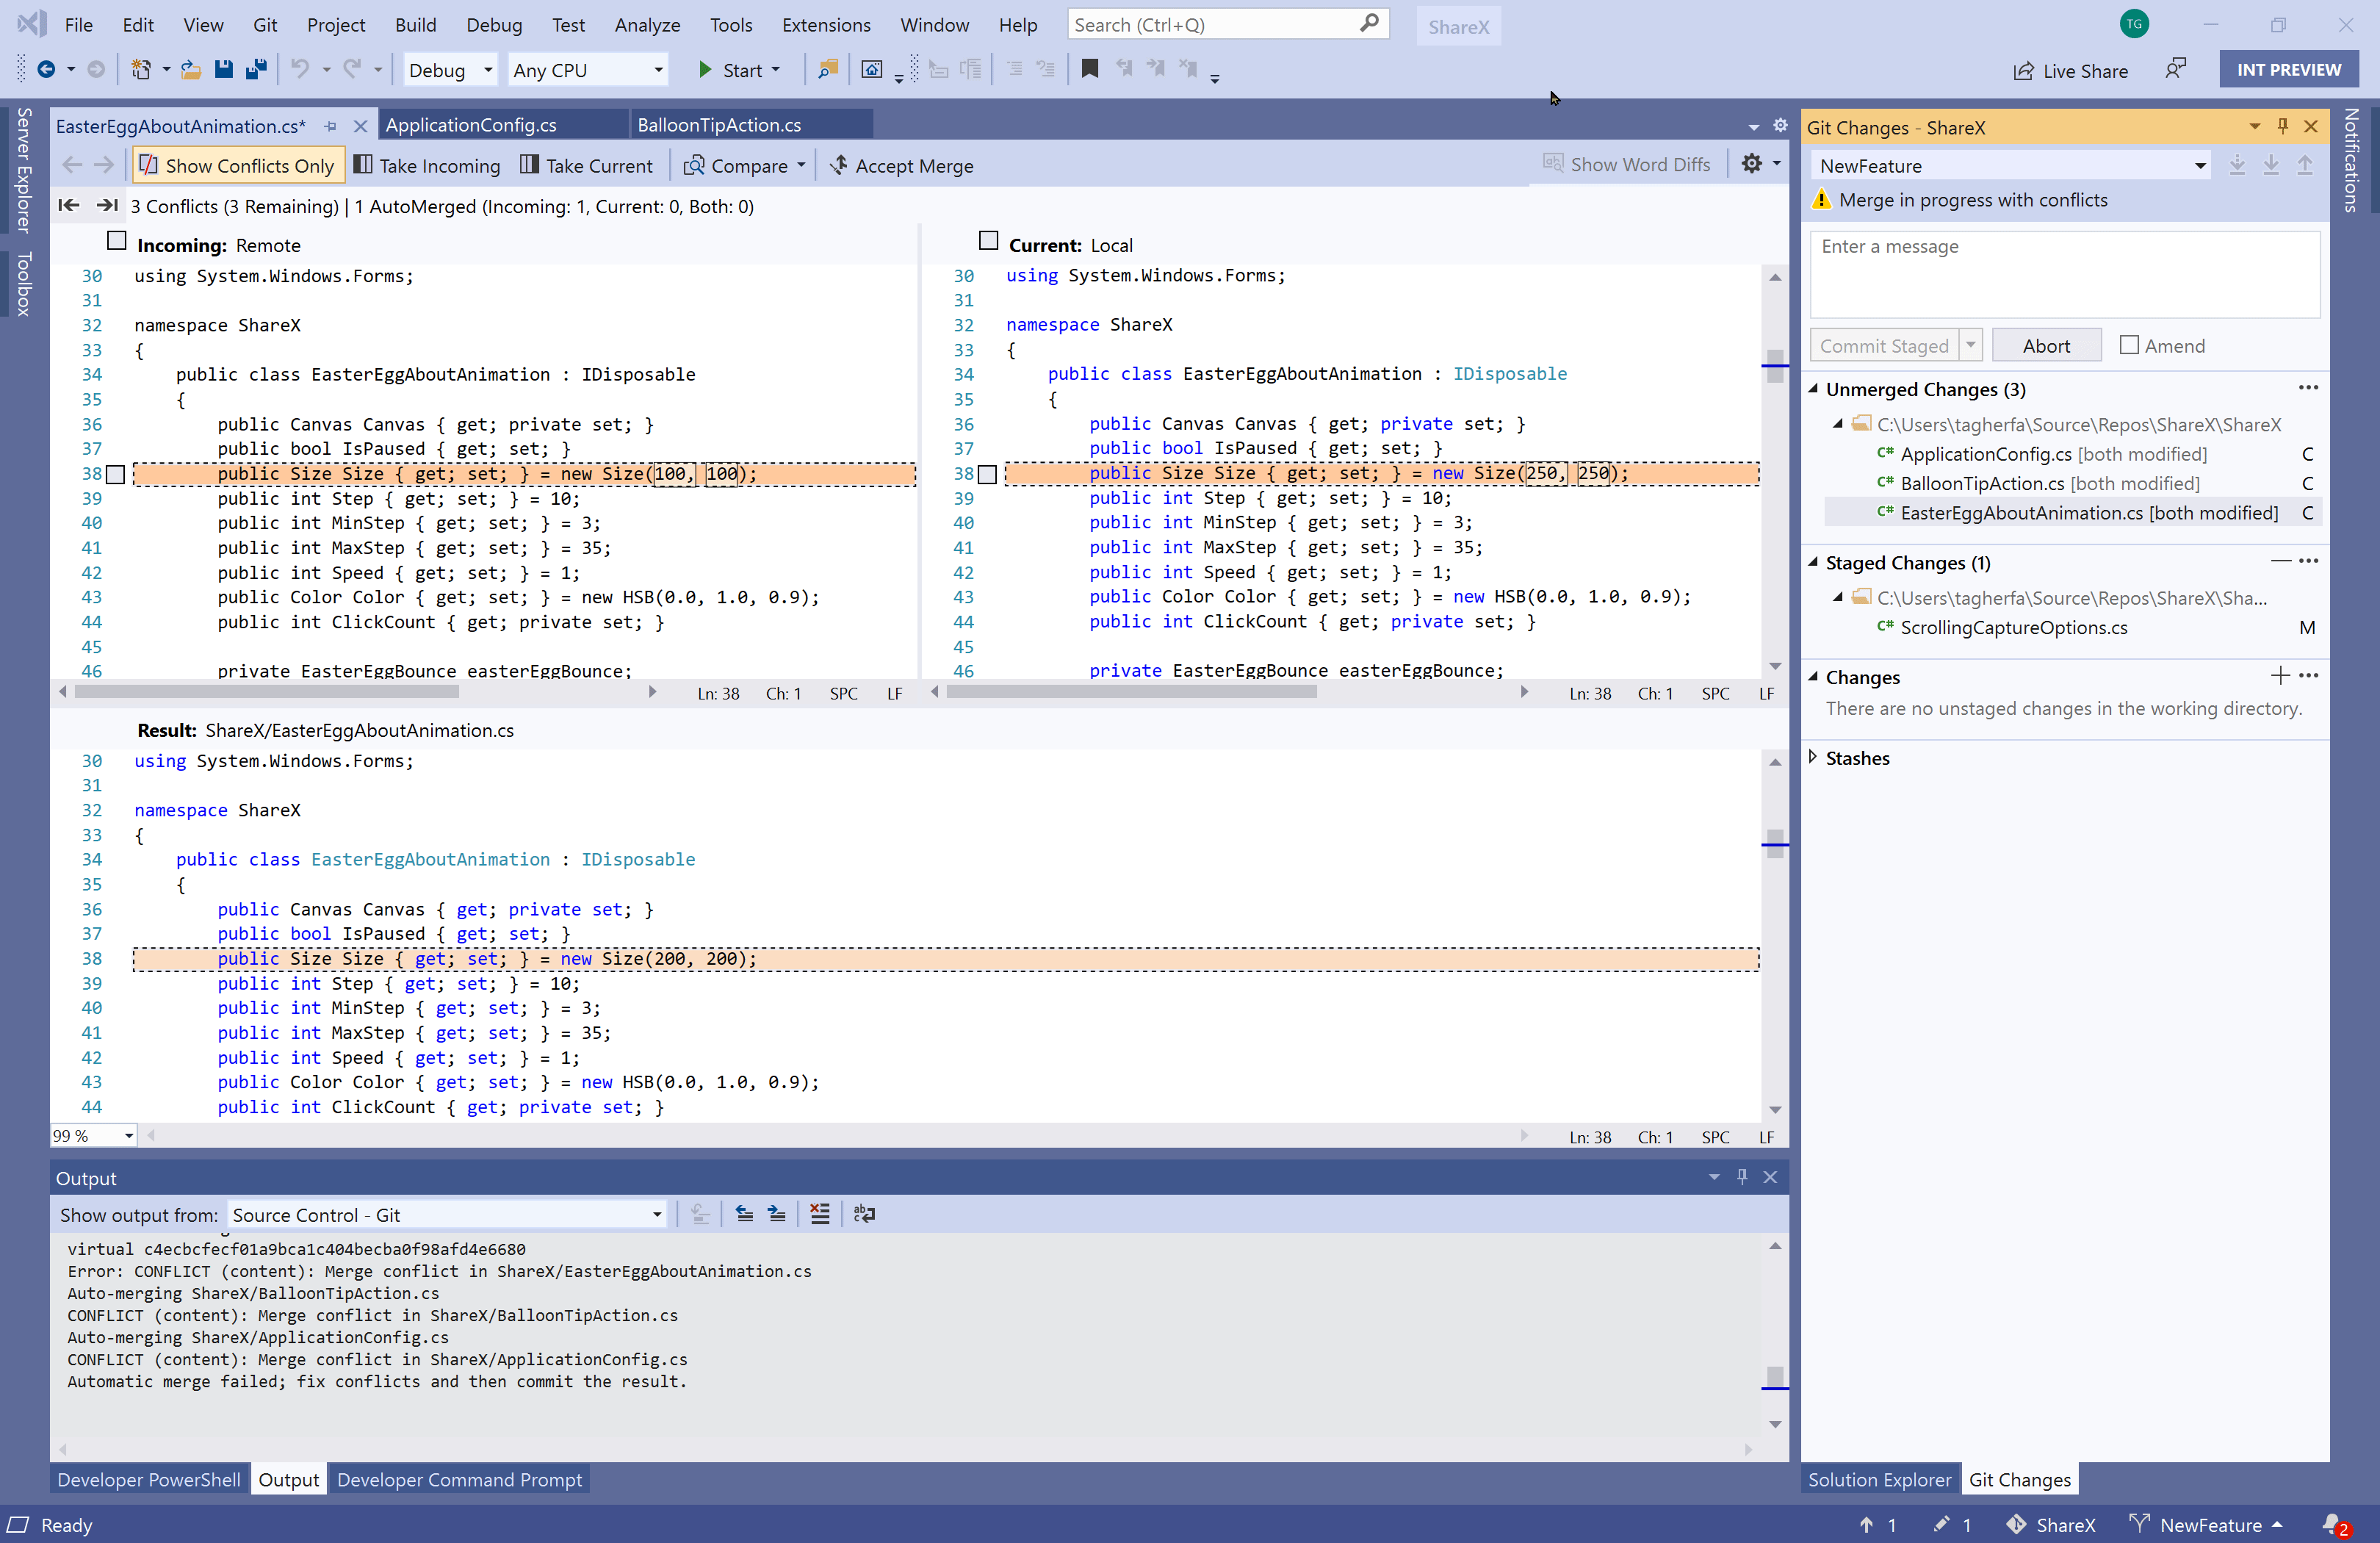Open the NewFeature branch dropdown
2380x1543 pixels.
pyautogui.click(x=2201, y=165)
